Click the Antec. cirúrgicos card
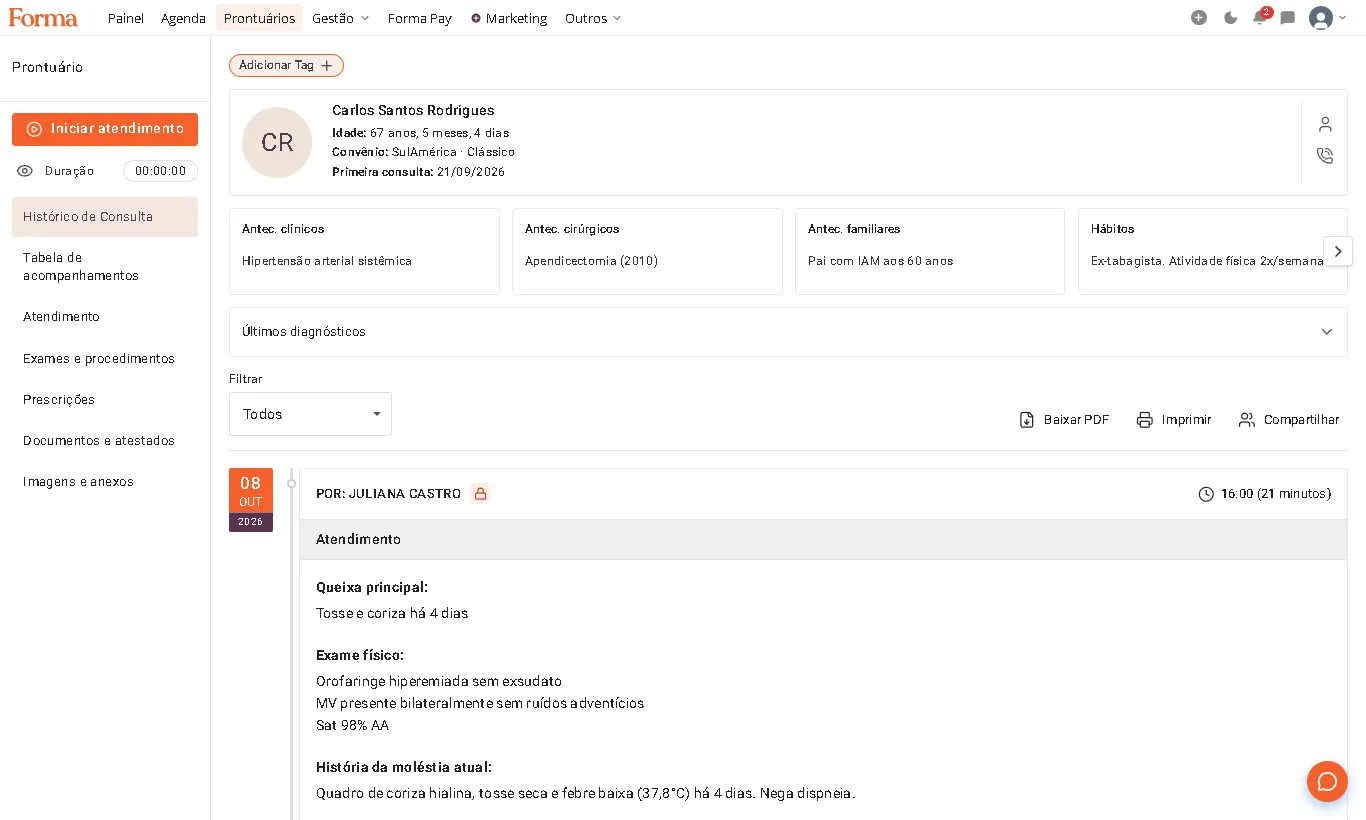This screenshot has width=1366, height=820. click(x=647, y=251)
